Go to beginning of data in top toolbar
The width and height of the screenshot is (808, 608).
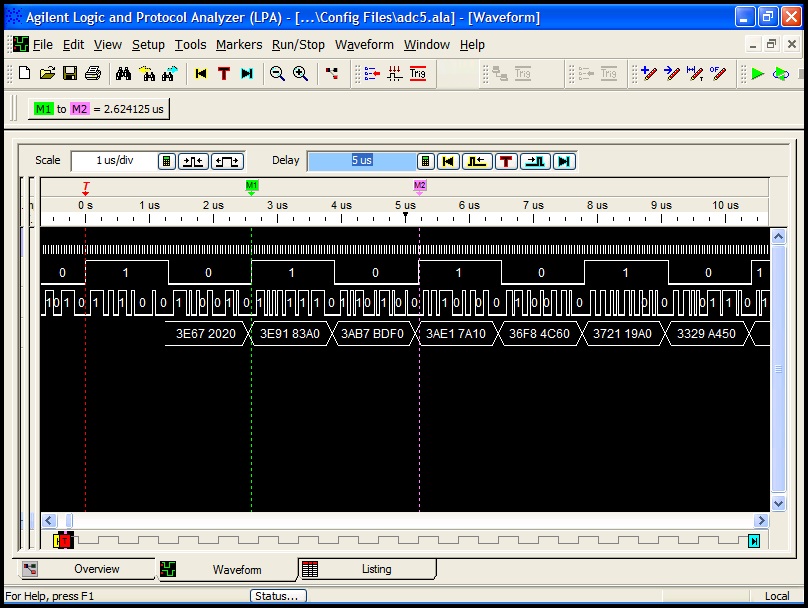point(201,73)
